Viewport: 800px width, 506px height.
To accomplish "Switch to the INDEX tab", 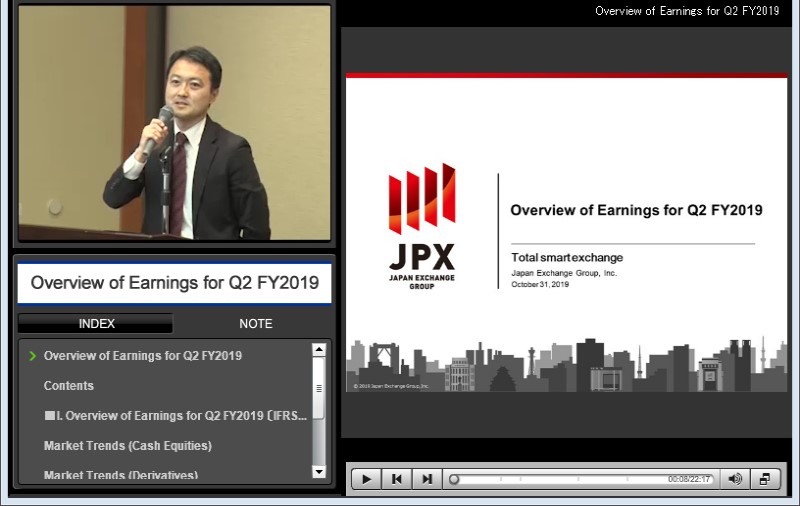I will coord(96,323).
